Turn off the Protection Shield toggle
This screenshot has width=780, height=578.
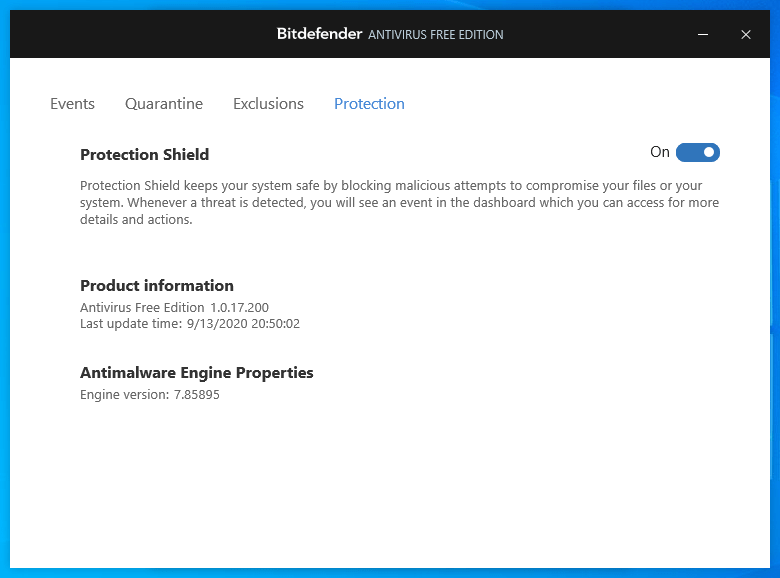[697, 152]
